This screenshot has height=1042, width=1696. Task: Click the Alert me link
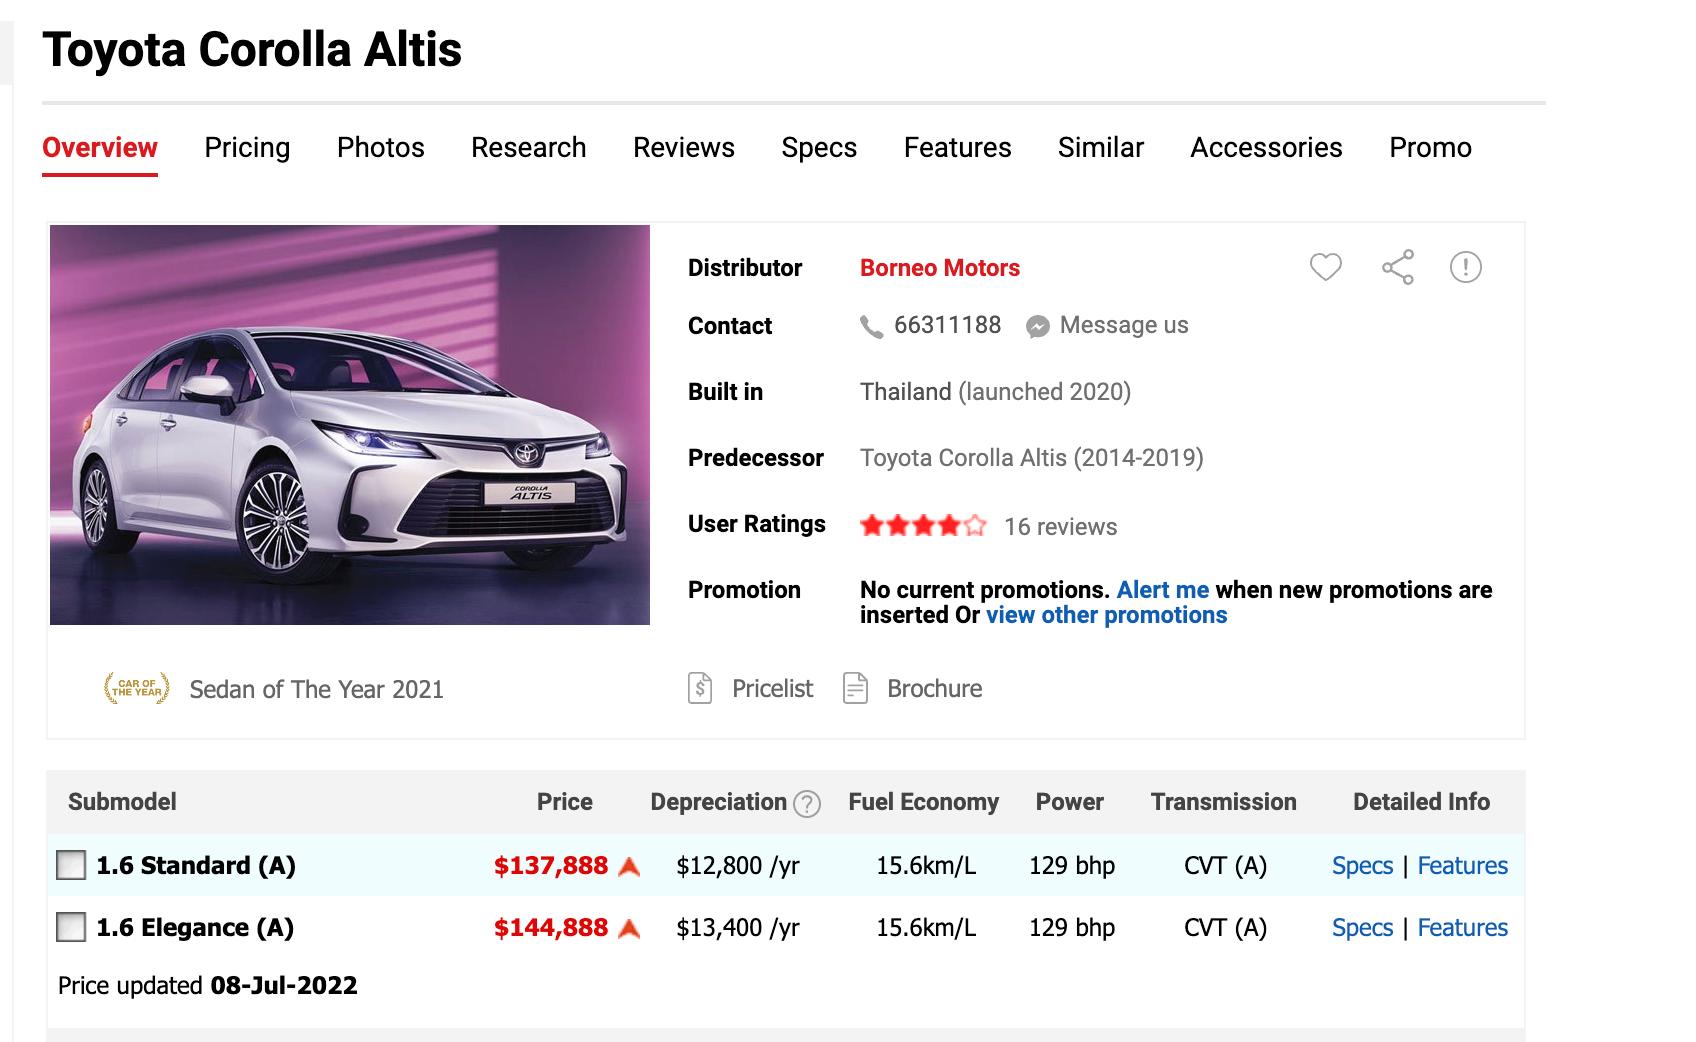tap(1162, 590)
